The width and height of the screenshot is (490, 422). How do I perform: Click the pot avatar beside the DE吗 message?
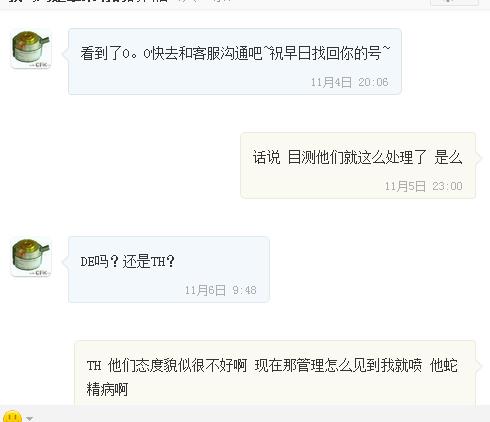click(x=31, y=257)
